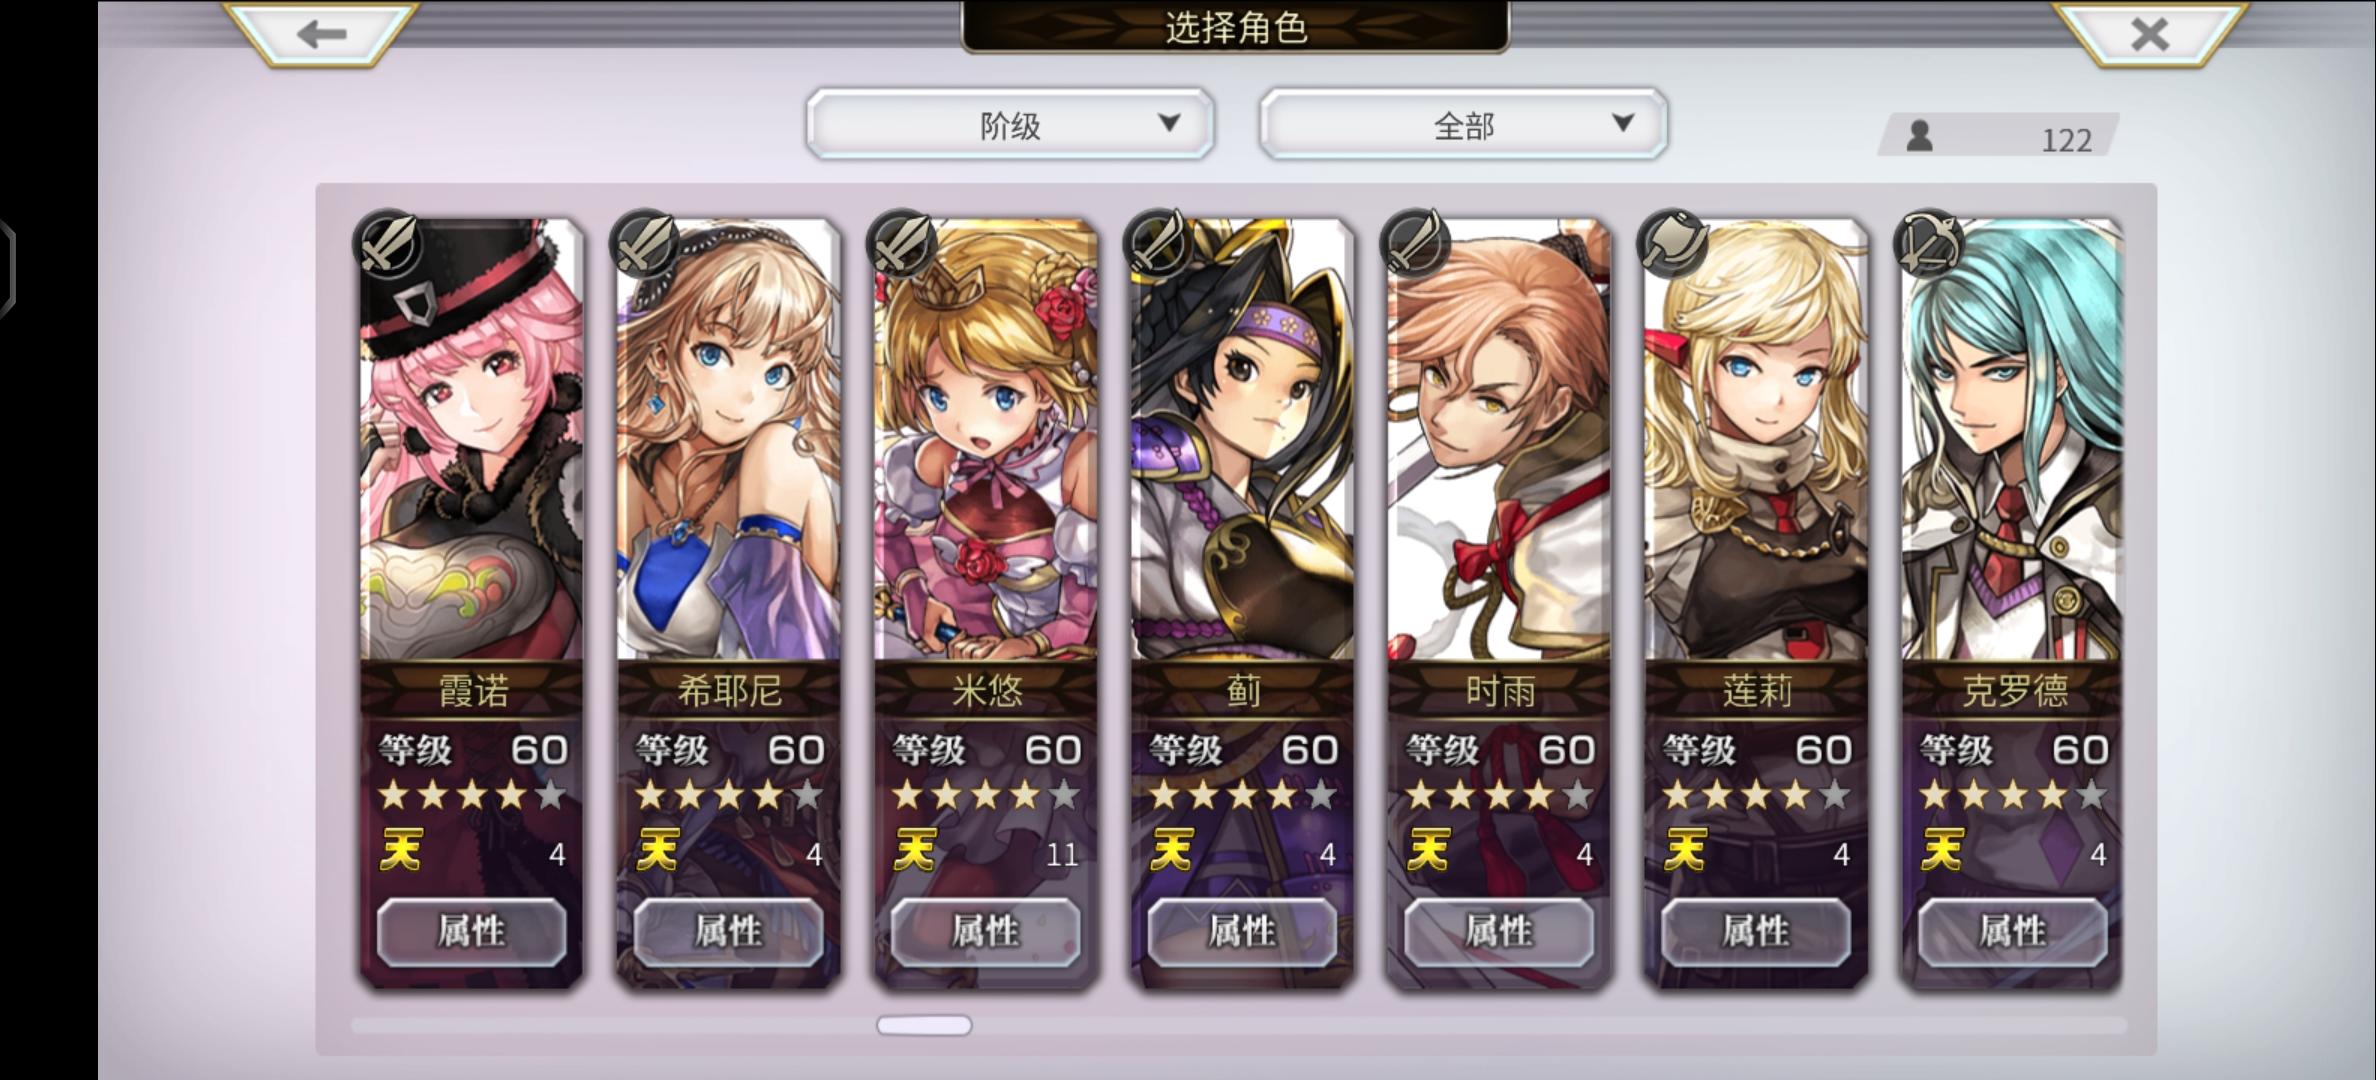Click the 阶级 dropdown's arrow
This screenshot has width=2376, height=1080.
tap(1169, 123)
